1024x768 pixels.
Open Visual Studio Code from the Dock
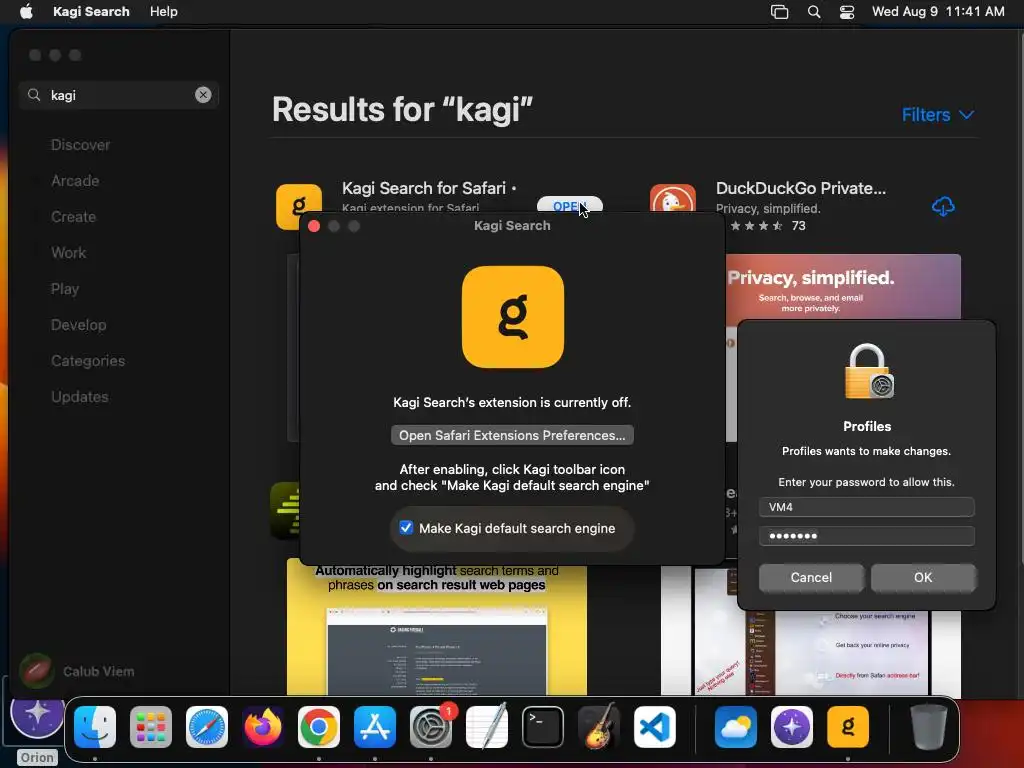[655, 727]
